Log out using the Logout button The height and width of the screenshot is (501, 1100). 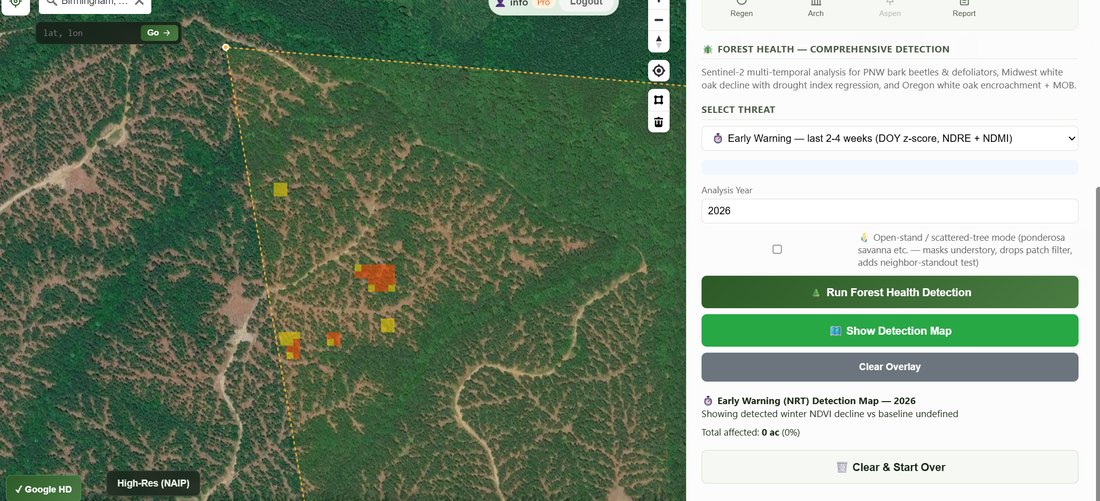click(x=586, y=3)
